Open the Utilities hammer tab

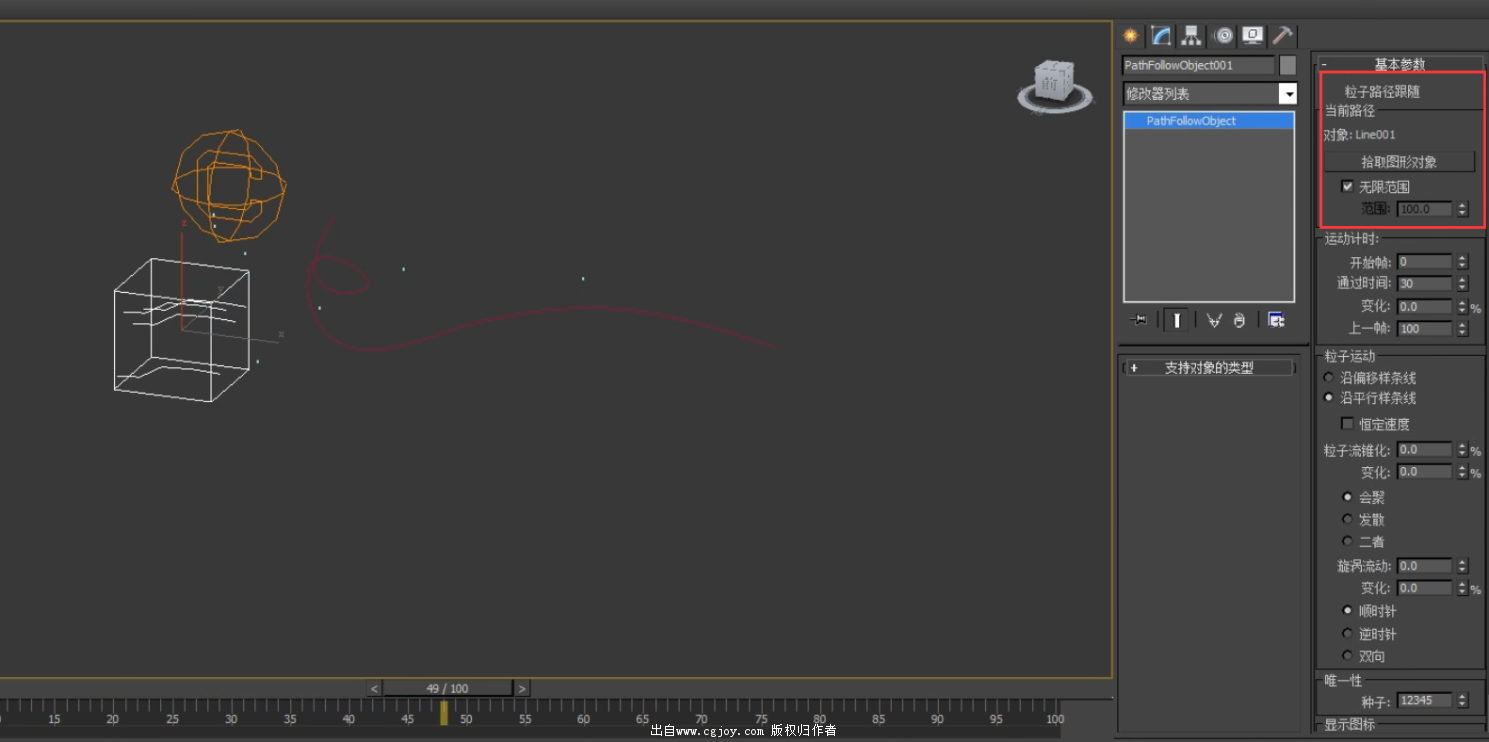[x=1282, y=35]
